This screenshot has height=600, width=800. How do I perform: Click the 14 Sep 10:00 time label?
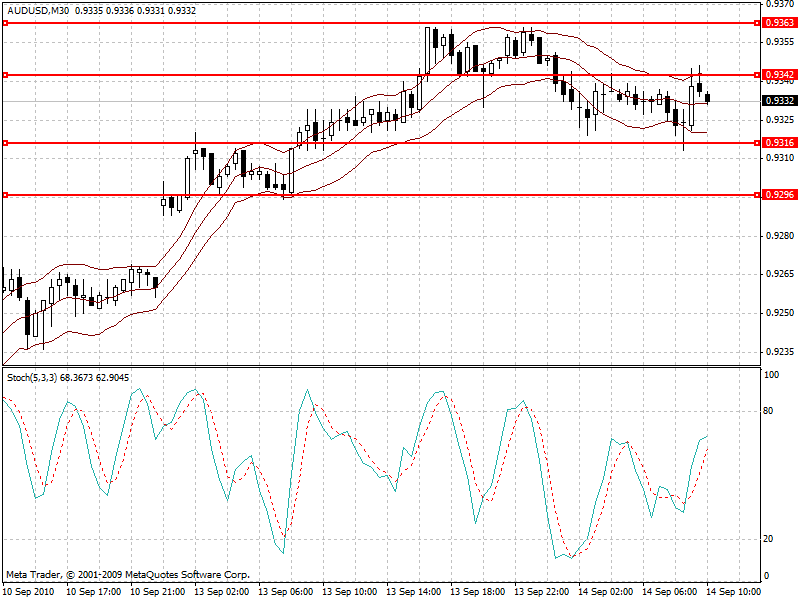(x=733, y=592)
